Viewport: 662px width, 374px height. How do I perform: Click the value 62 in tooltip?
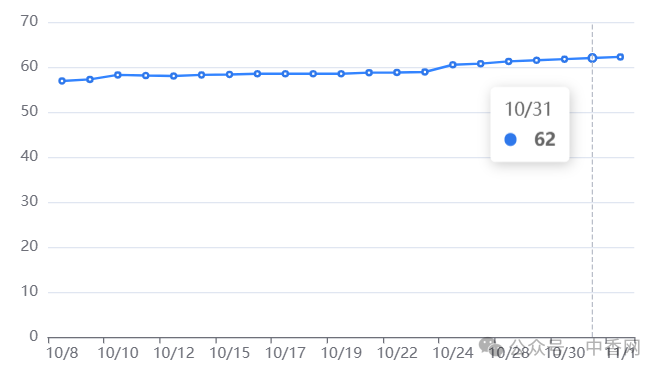[x=545, y=140]
